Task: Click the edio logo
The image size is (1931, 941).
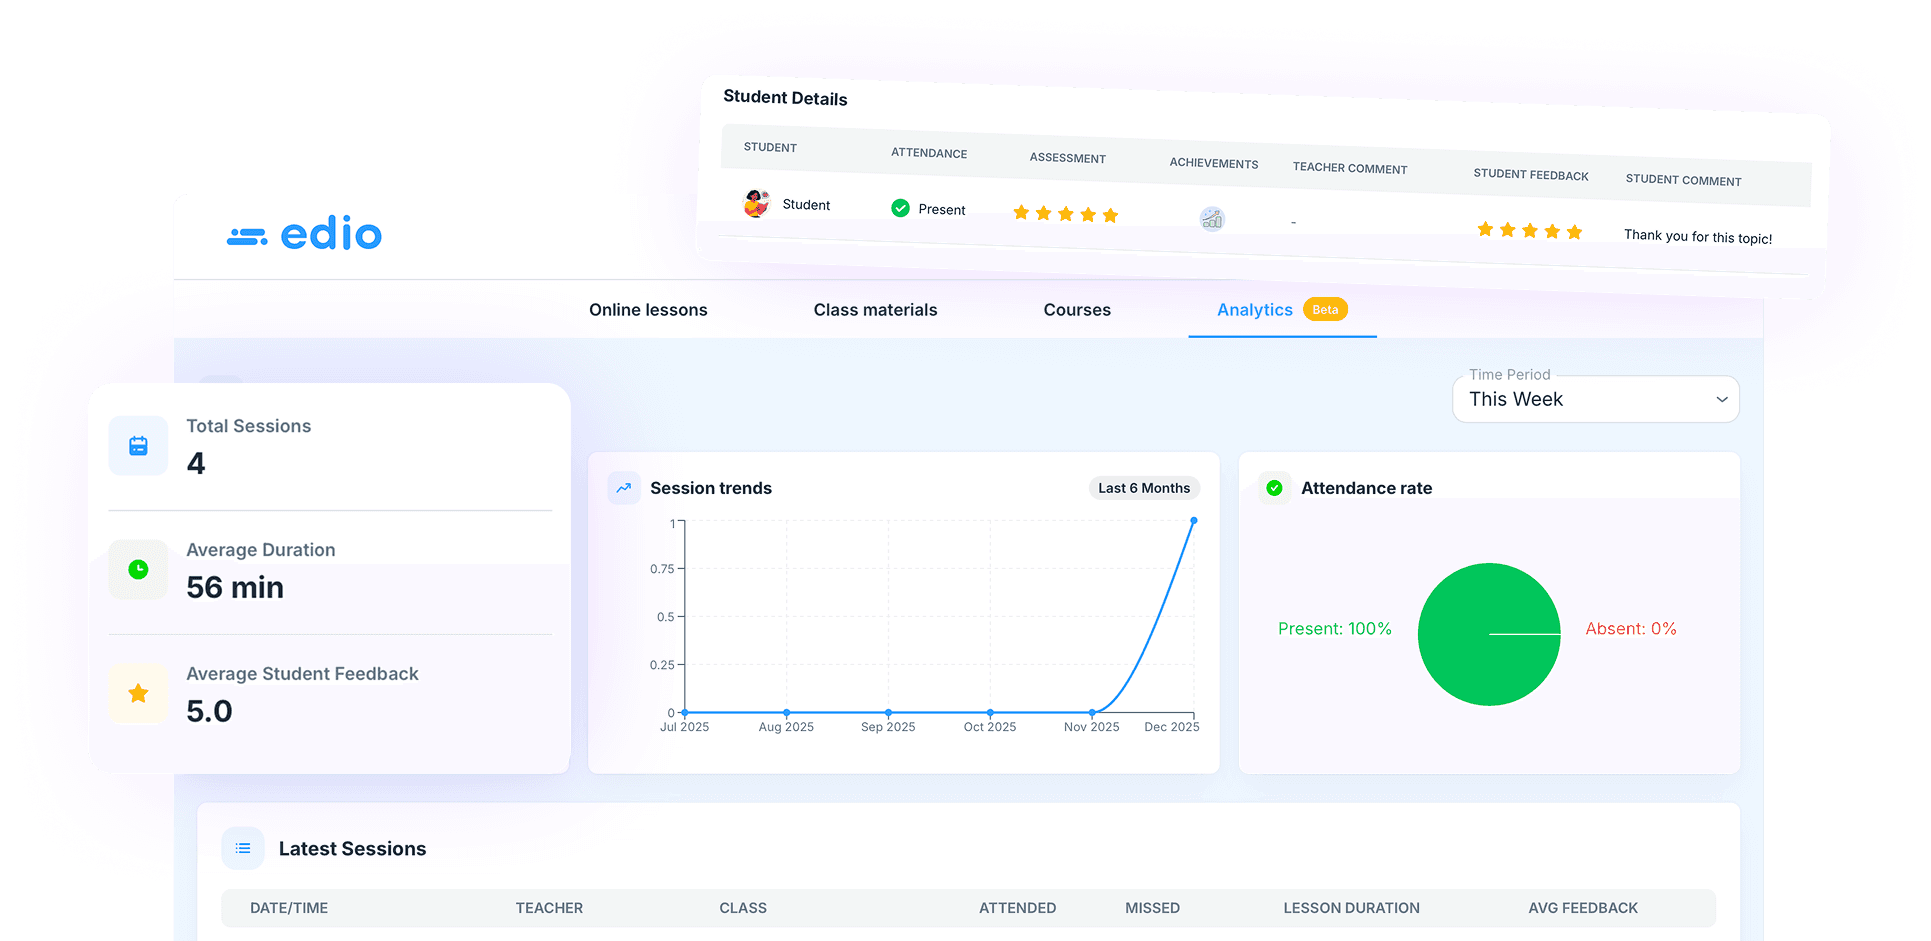Action: coord(305,234)
